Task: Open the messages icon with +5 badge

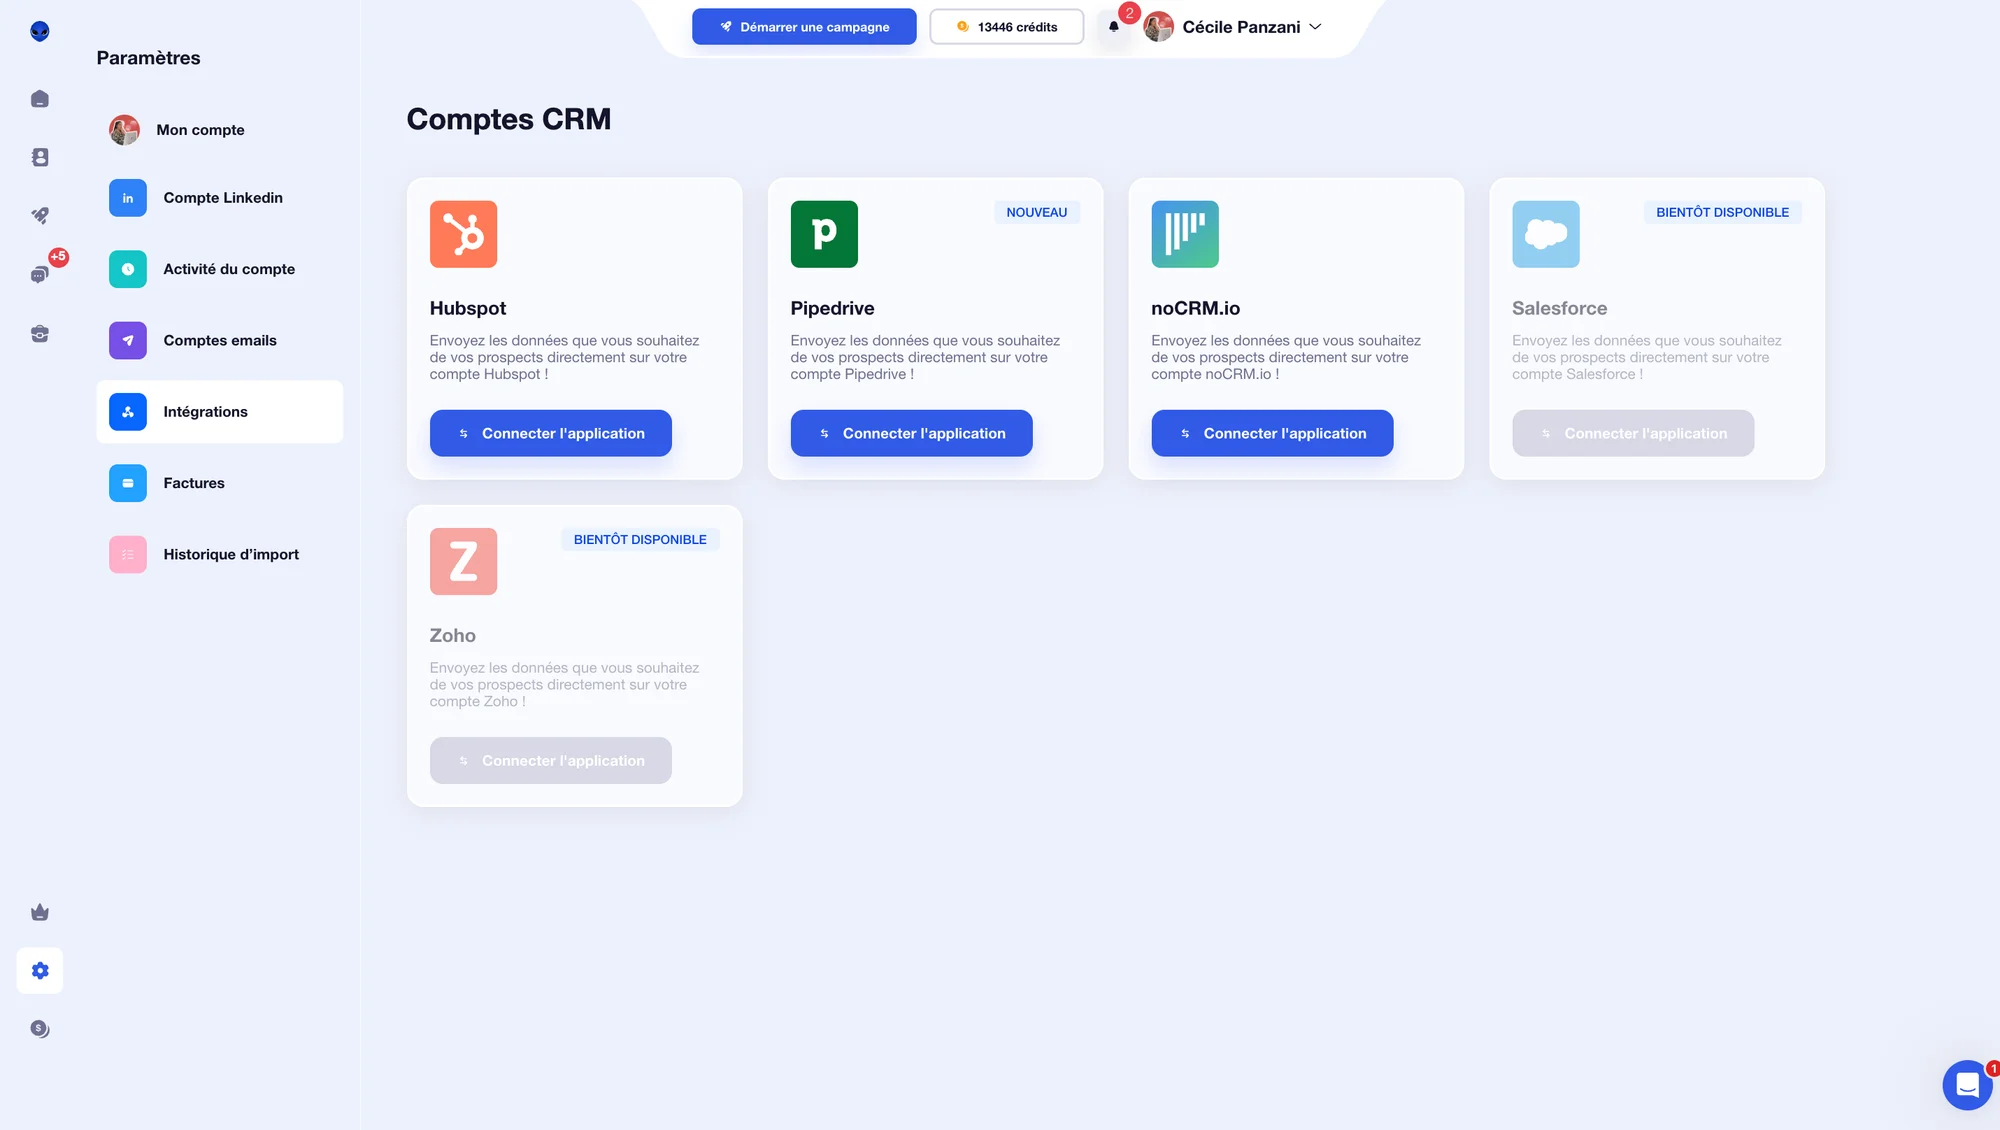Action: pyautogui.click(x=39, y=274)
